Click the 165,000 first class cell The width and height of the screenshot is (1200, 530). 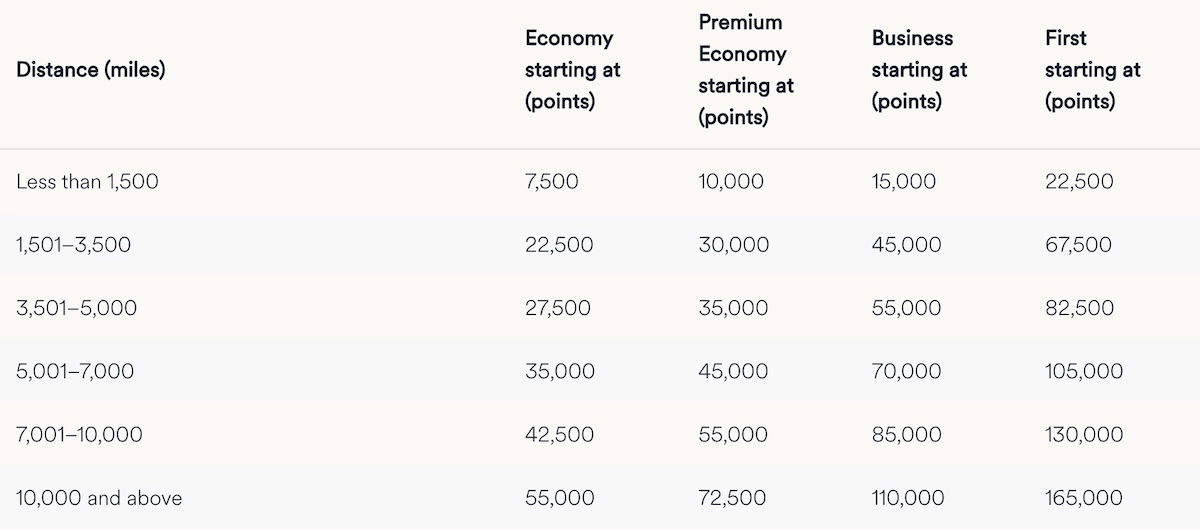click(x=1083, y=498)
